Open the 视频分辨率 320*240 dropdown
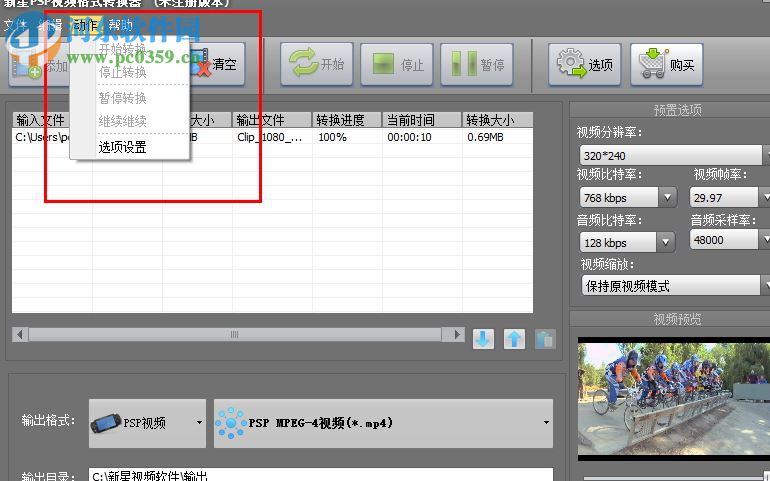The height and width of the screenshot is (481, 770). [x=675, y=156]
